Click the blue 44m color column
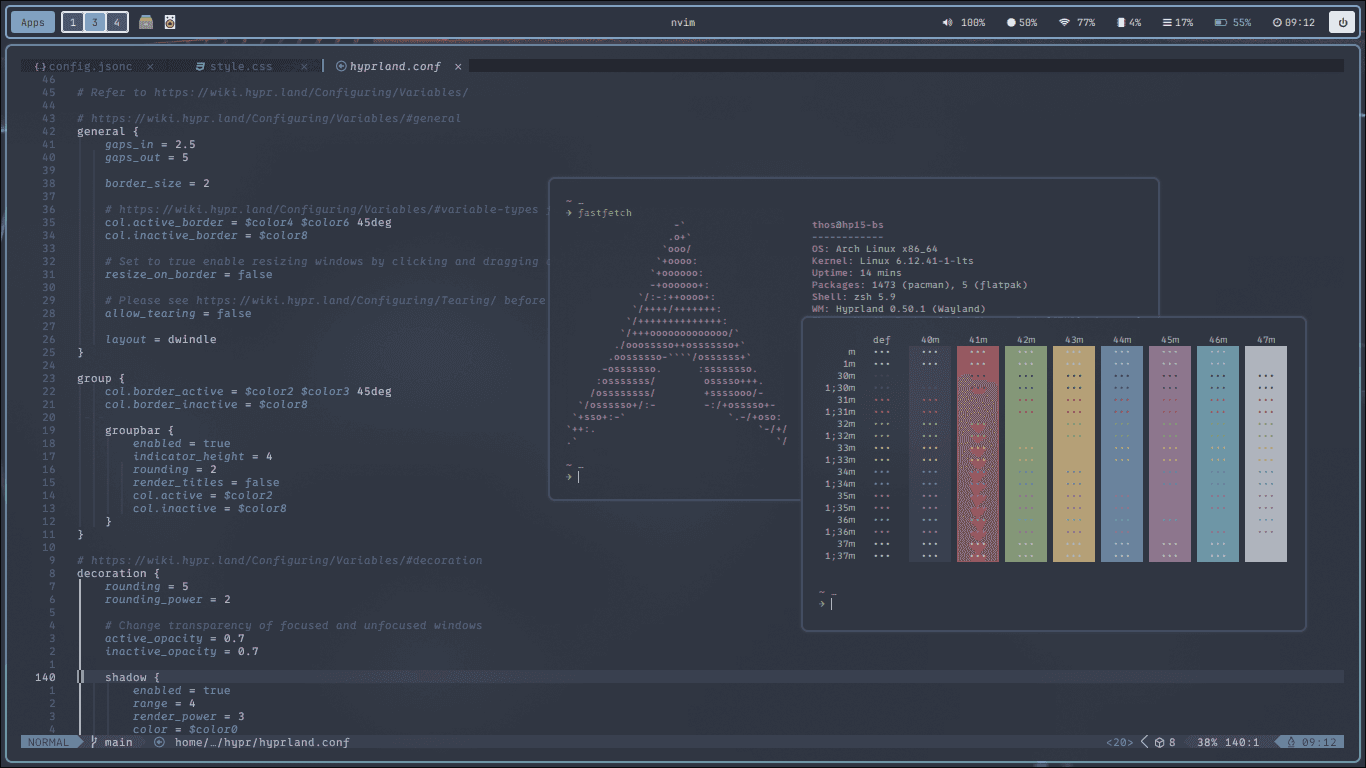The image size is (1366, 768). click(1122, 454)
